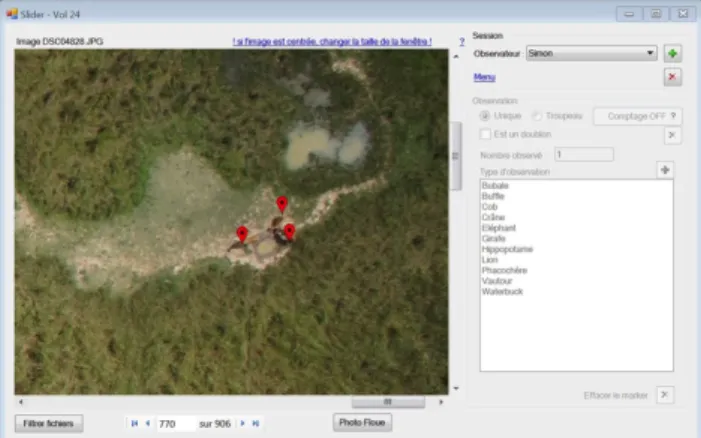
Task: Click the plus button for Type d'observation
Action: (665, 170)
